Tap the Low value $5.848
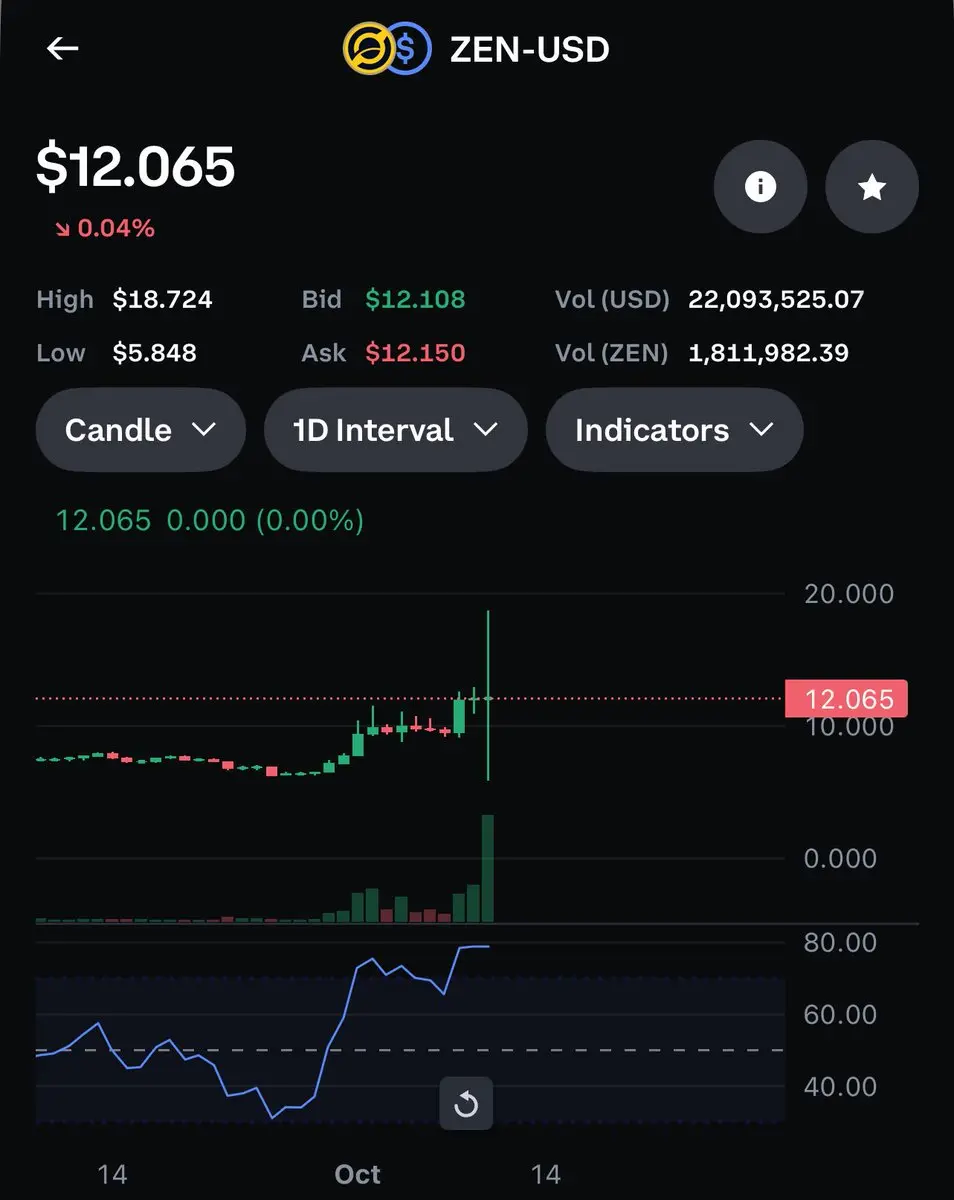Screen dimensions: 954x1200 pos(154,352)
